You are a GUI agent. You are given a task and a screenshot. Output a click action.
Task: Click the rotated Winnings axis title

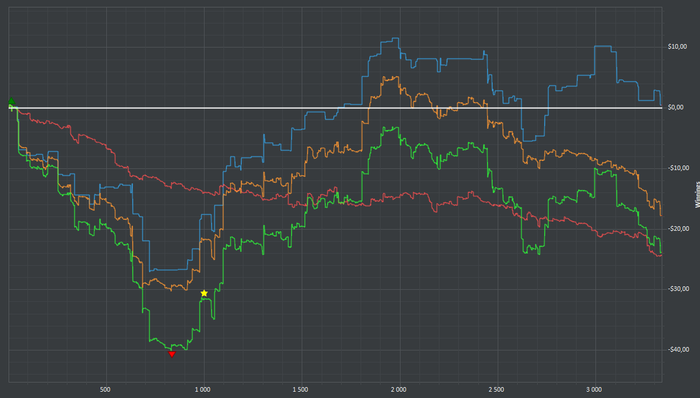(x=697, y=195)
